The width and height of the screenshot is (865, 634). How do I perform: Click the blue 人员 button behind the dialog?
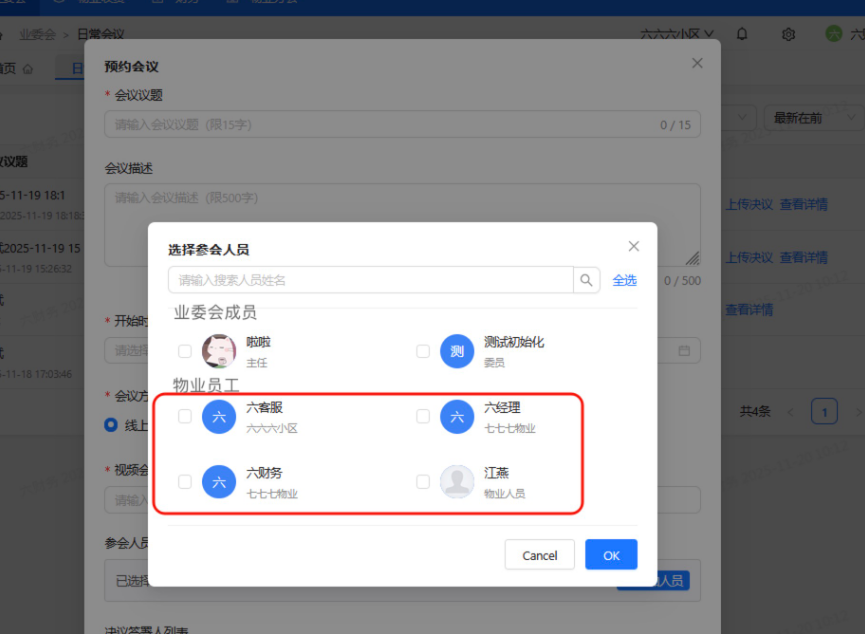[673, 580]
